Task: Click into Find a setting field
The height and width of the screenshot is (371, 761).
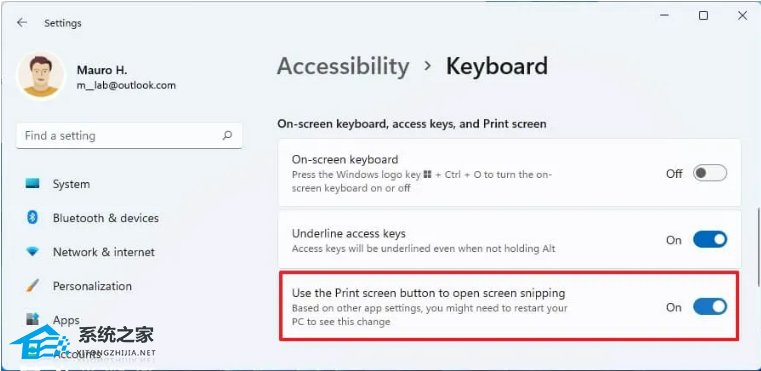Action: click(129, 135)
